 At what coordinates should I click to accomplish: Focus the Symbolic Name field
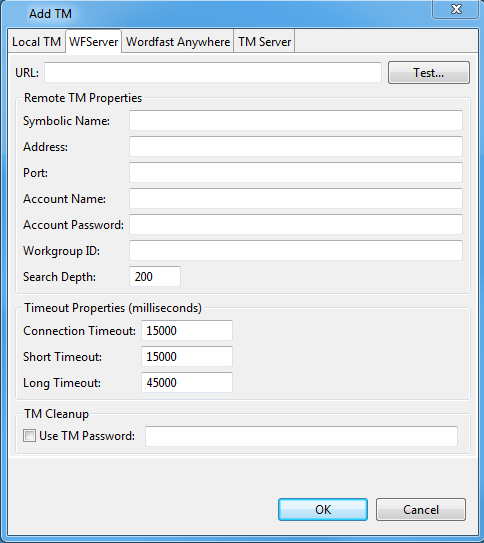coord(296,121)
